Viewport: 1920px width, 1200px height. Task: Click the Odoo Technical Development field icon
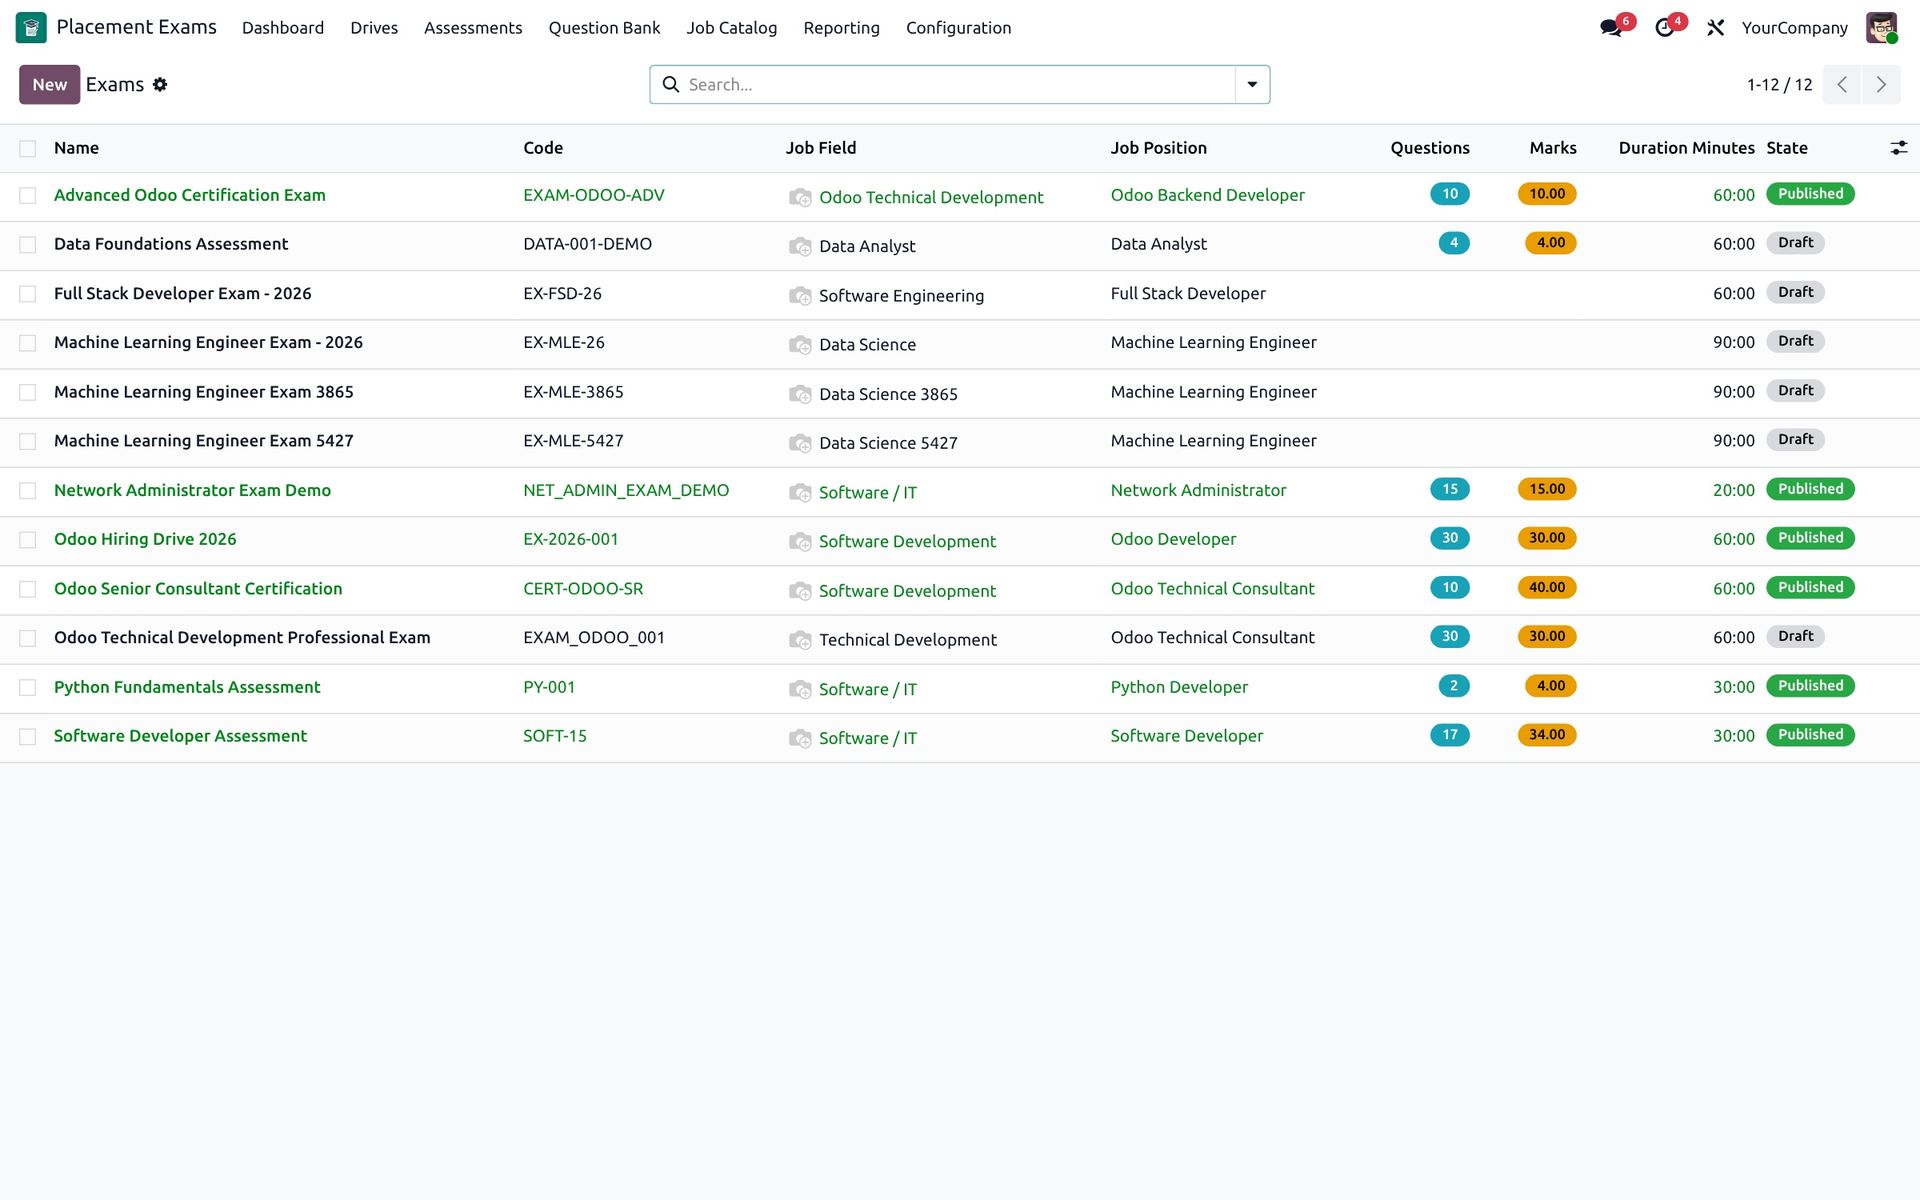[x=800, y=198]
